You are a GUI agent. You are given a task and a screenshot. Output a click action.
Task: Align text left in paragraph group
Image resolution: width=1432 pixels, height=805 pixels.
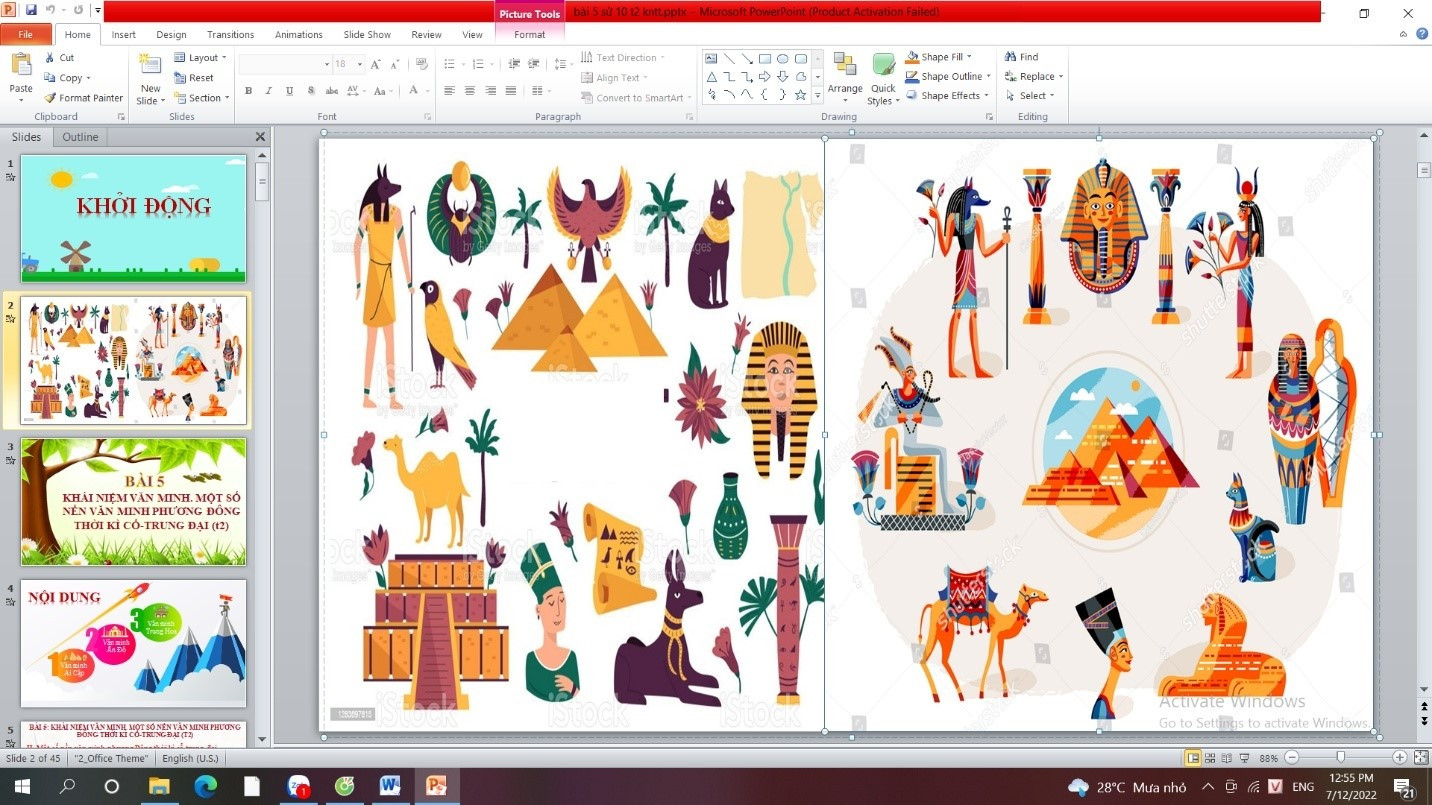tap(449, 91)
